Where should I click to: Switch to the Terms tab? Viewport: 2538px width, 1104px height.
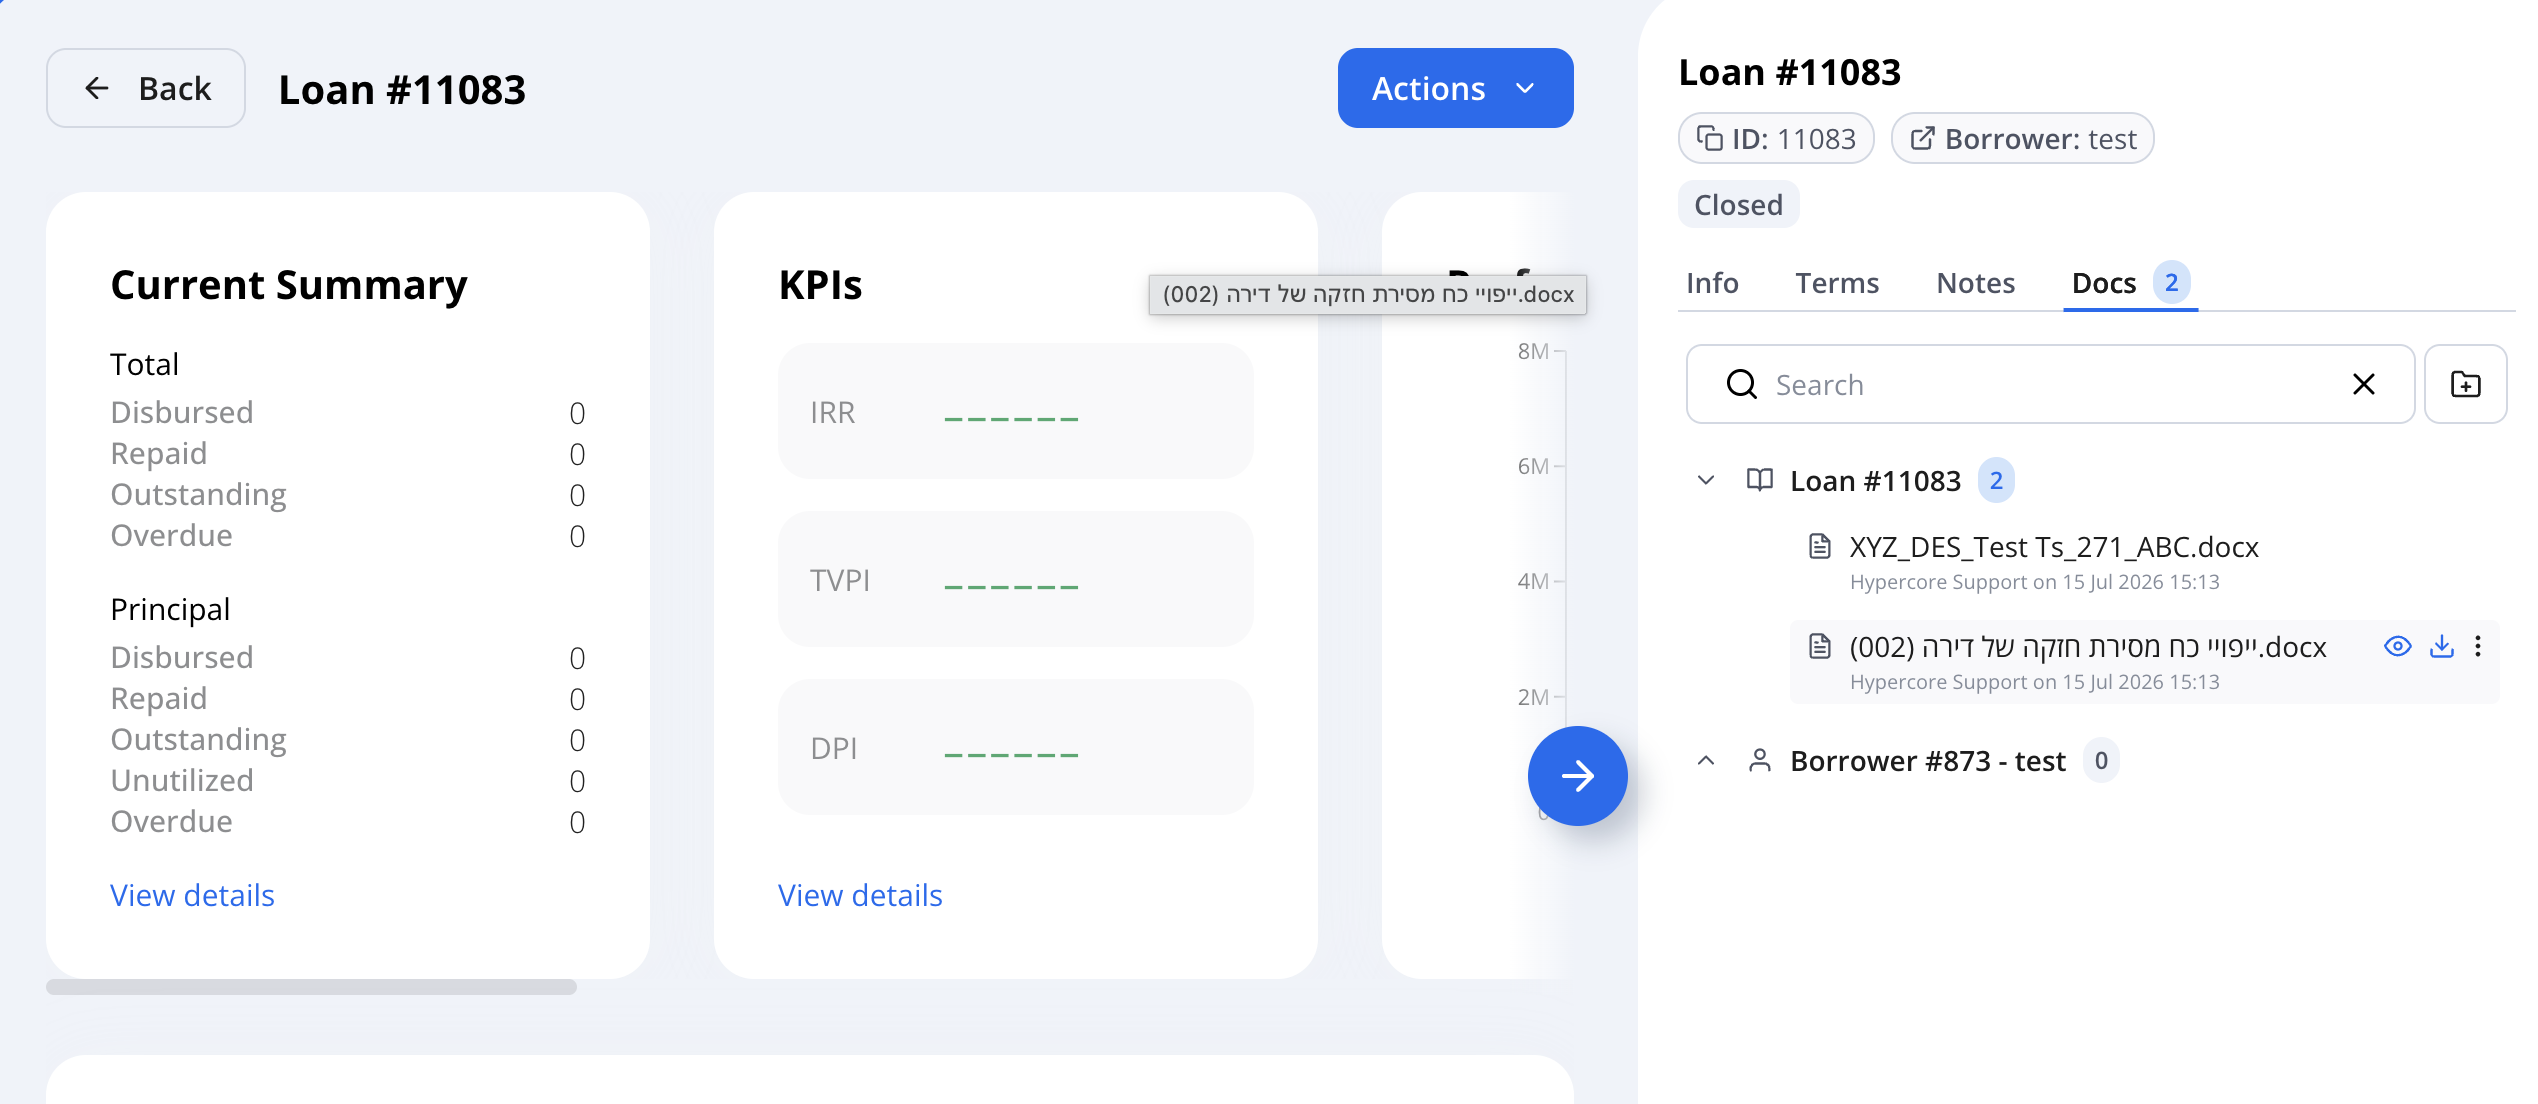coord(1837,283)
